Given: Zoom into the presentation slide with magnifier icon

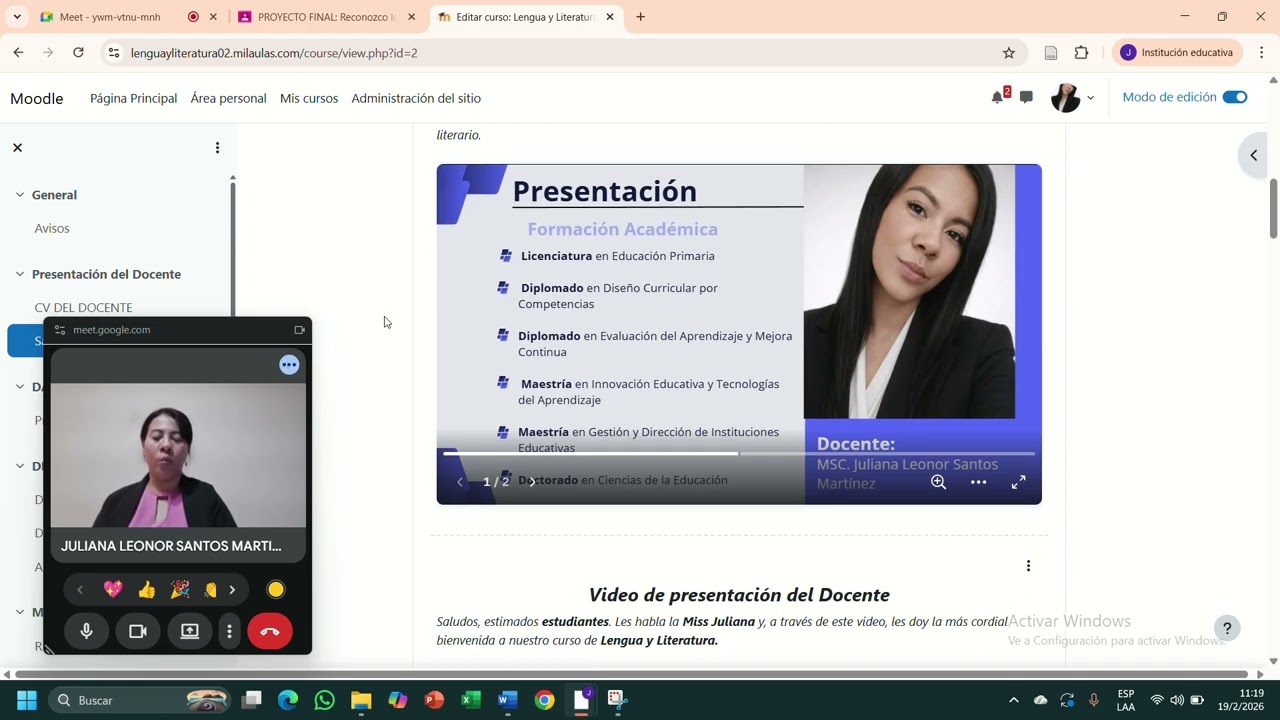Looking at the screenshot, I should (x=938, y=482).
